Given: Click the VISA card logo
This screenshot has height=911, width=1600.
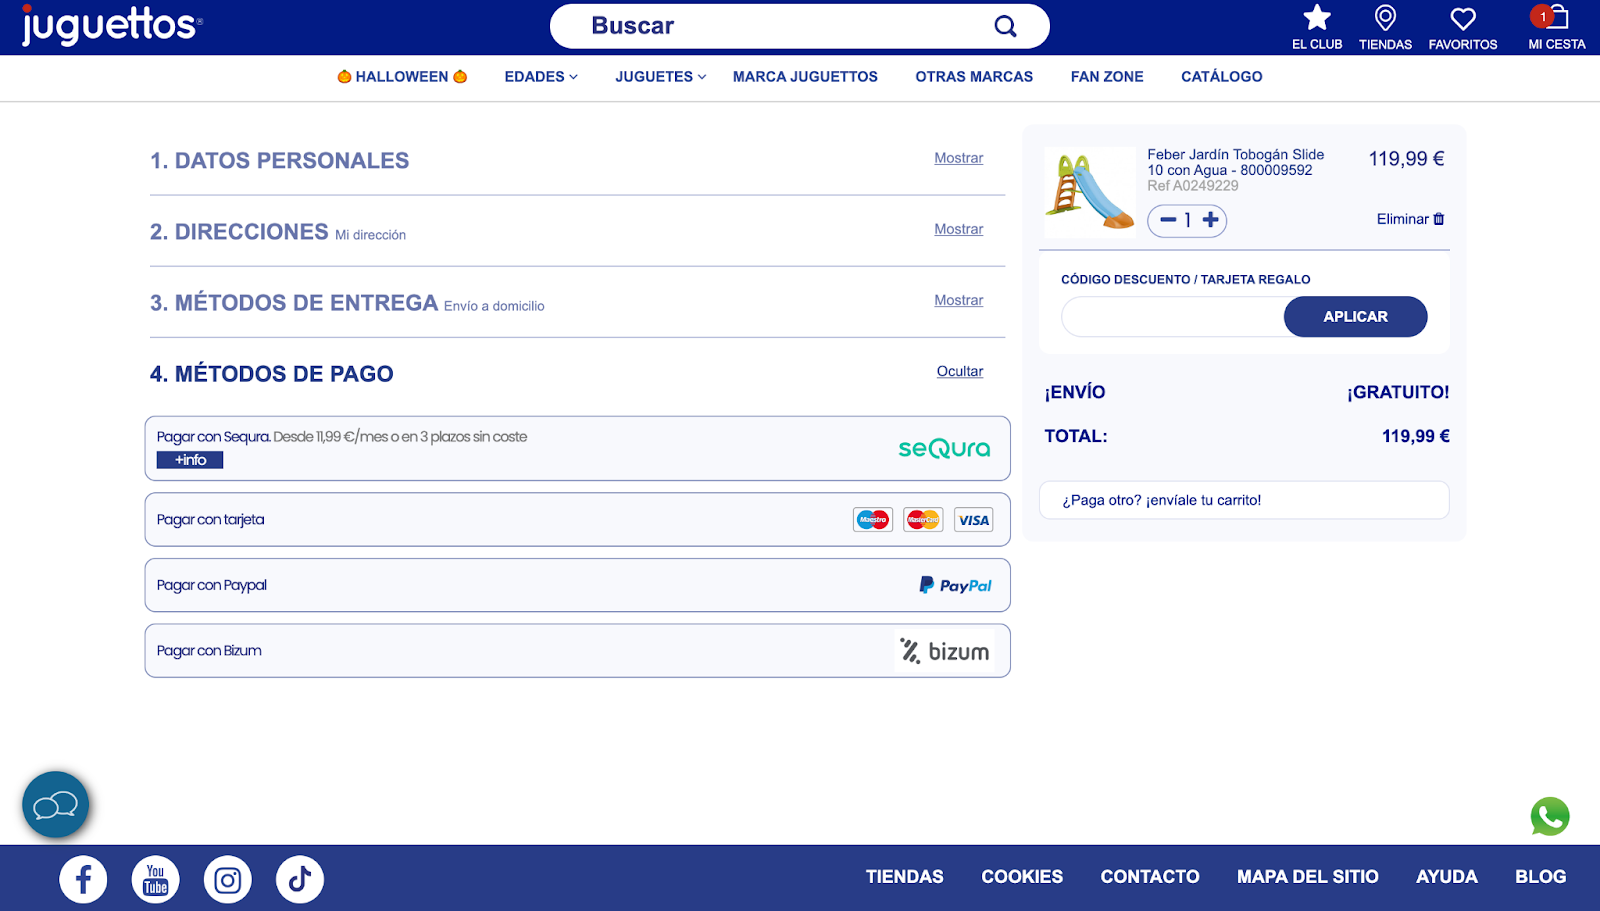Looking at the screenshot, I should pos(973,520).
